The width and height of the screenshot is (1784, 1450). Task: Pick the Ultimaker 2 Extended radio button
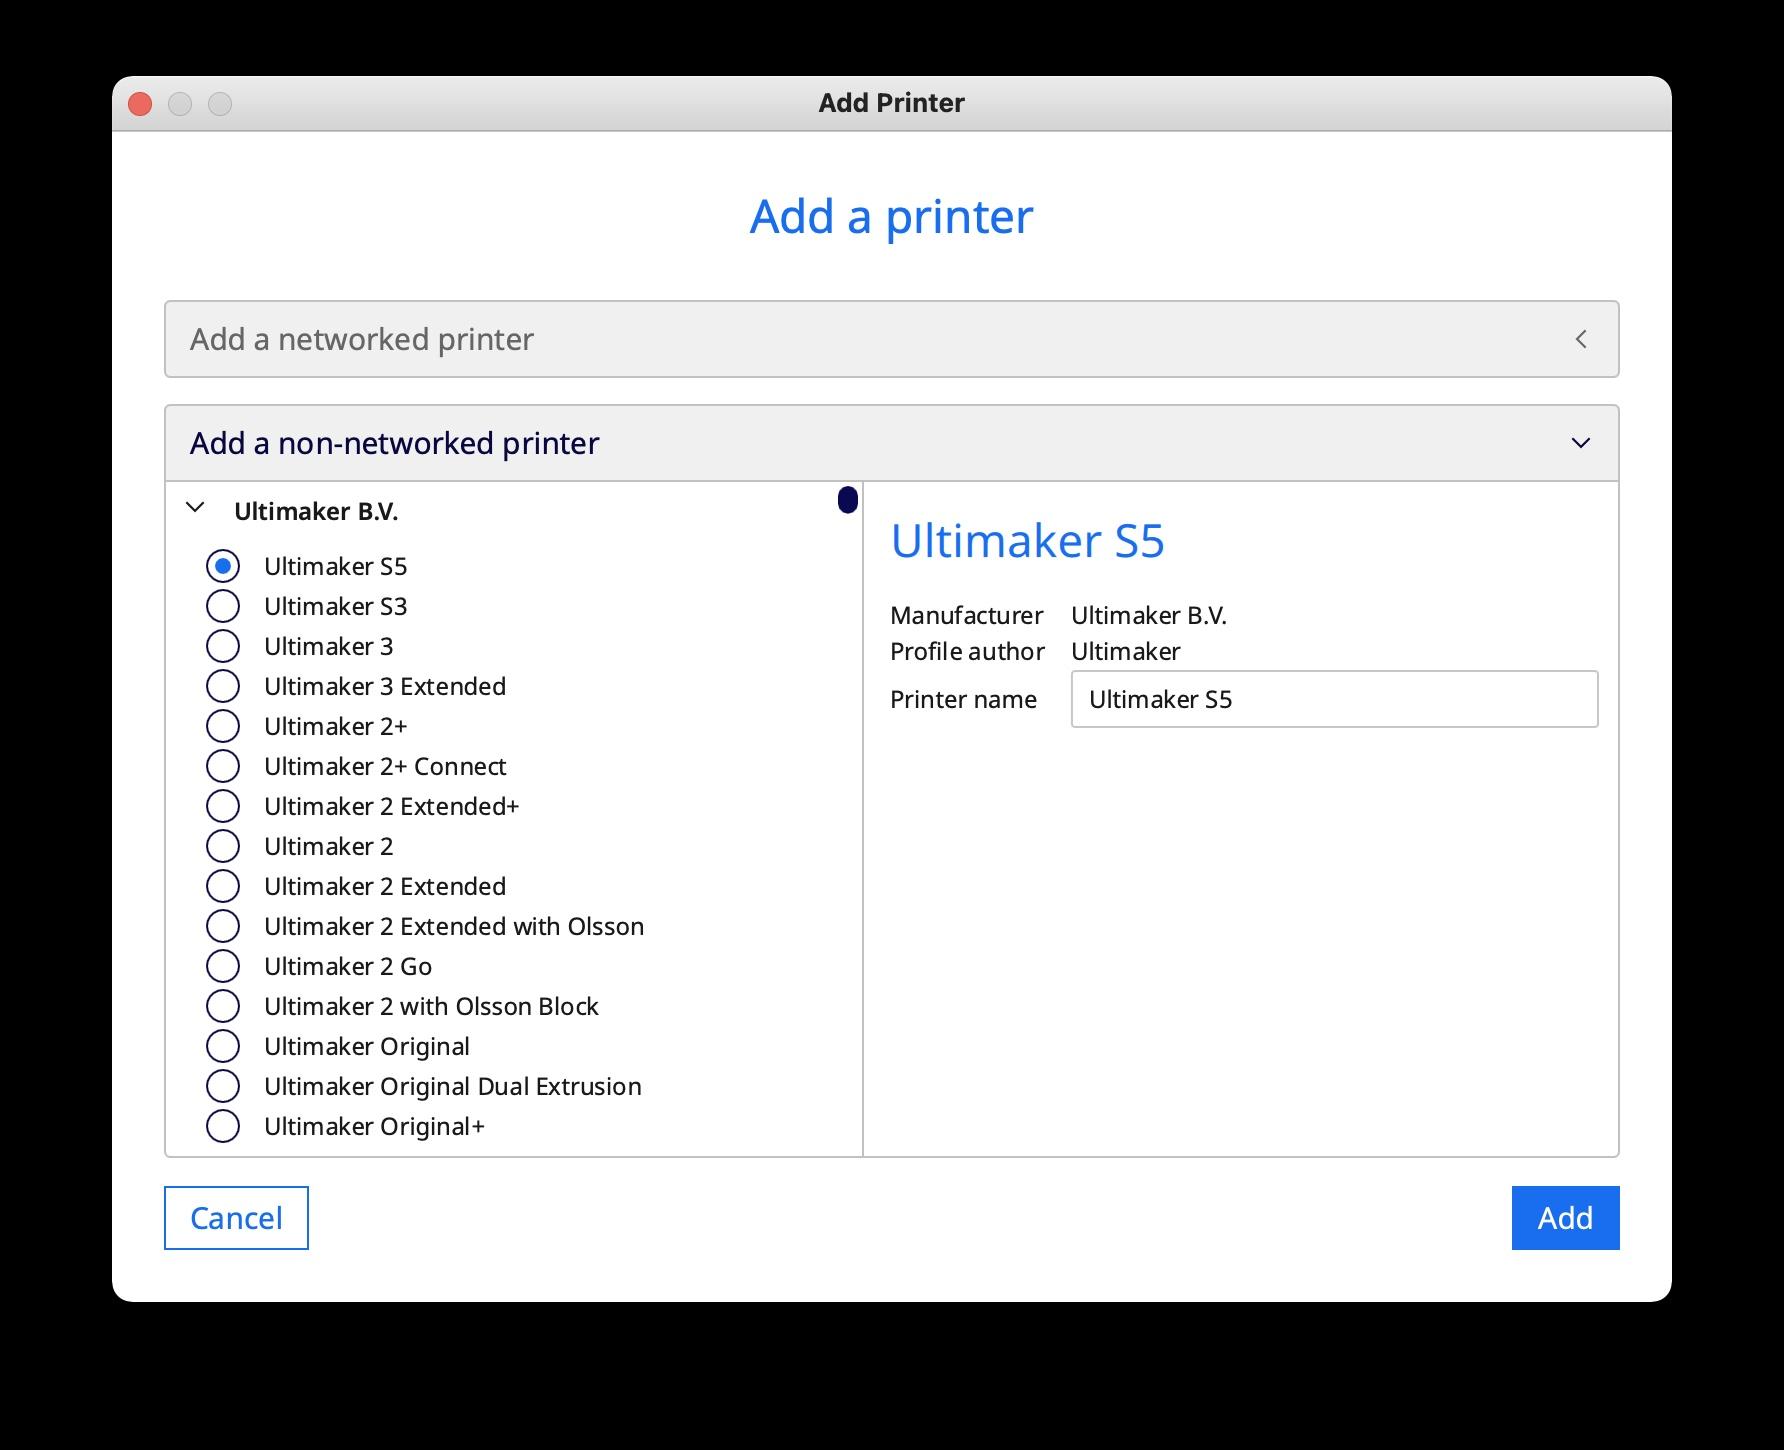tap(222, 886)
